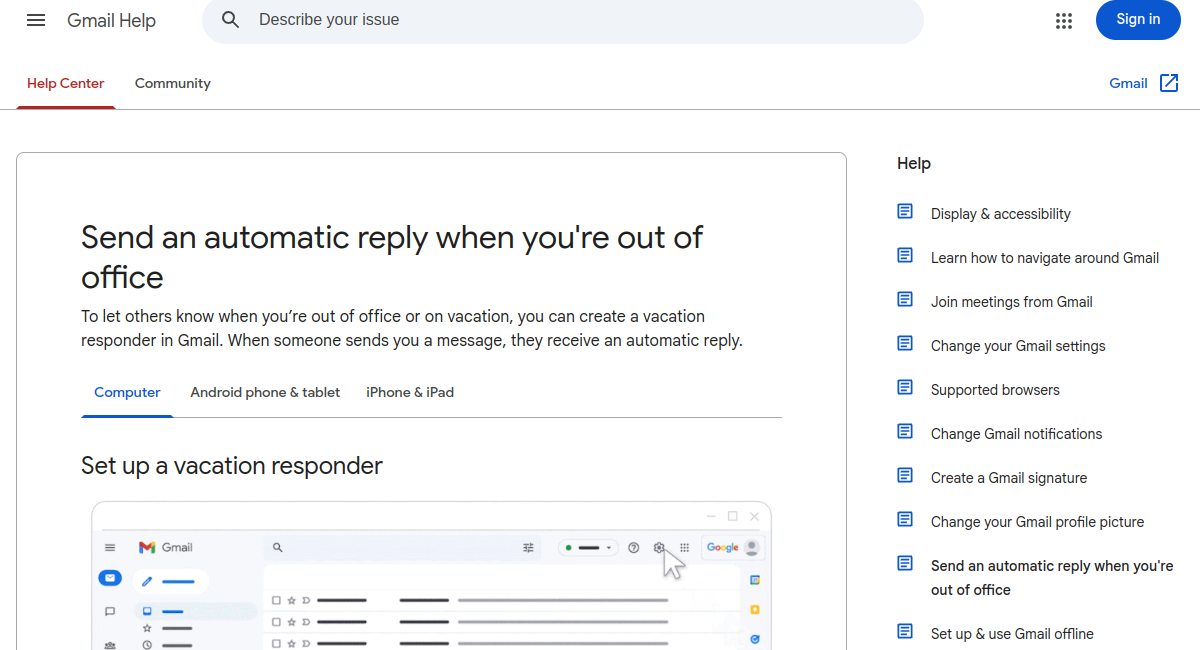Focus the Describe your issue search field
Screen dimensions: 1200x650
(x=563, y=20)
